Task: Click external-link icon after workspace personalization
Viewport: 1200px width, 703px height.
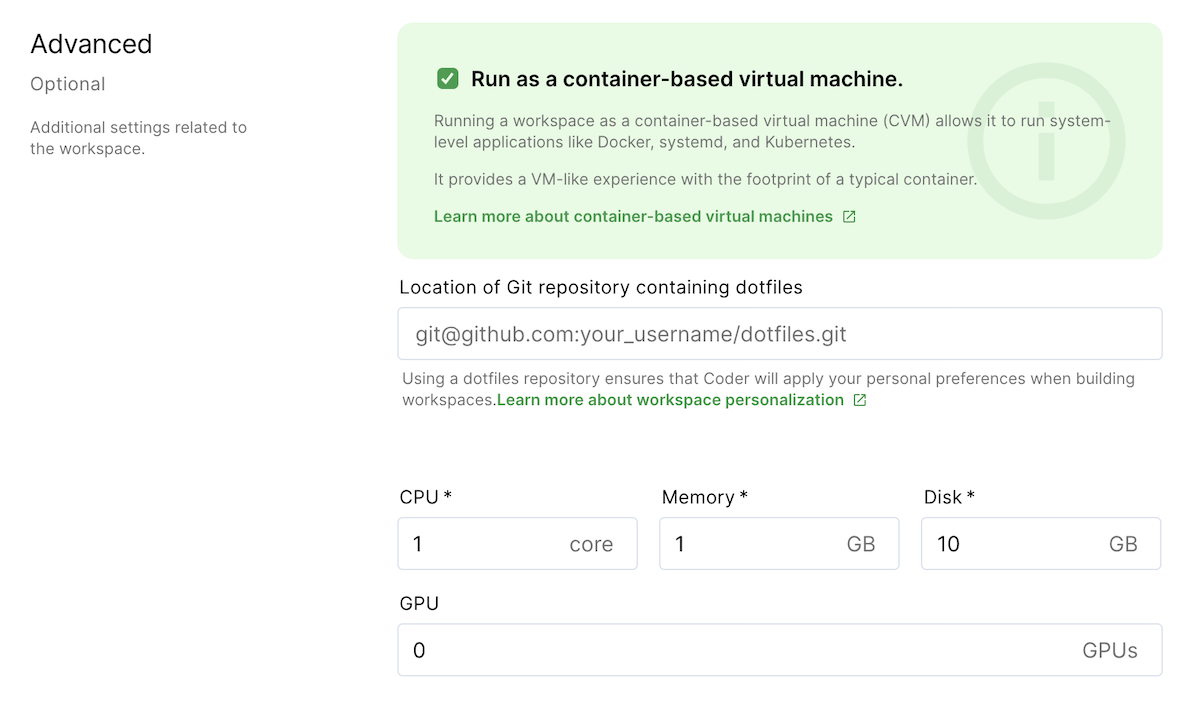Action: point(860,400)
